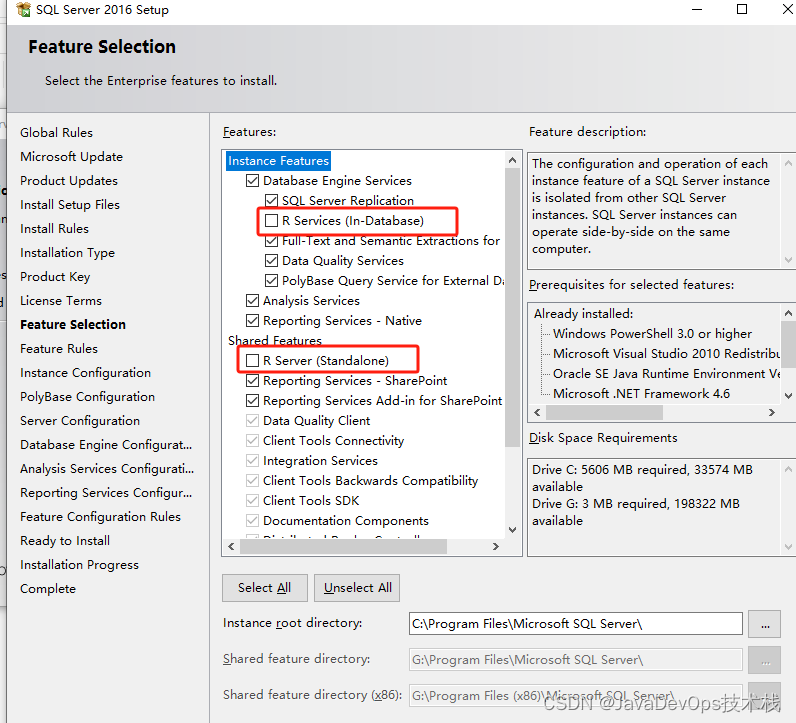The width and height of the screenshot is (796, 723).
Task: Click the PolyBase Configuration step
Action: (x=87, y=397)
